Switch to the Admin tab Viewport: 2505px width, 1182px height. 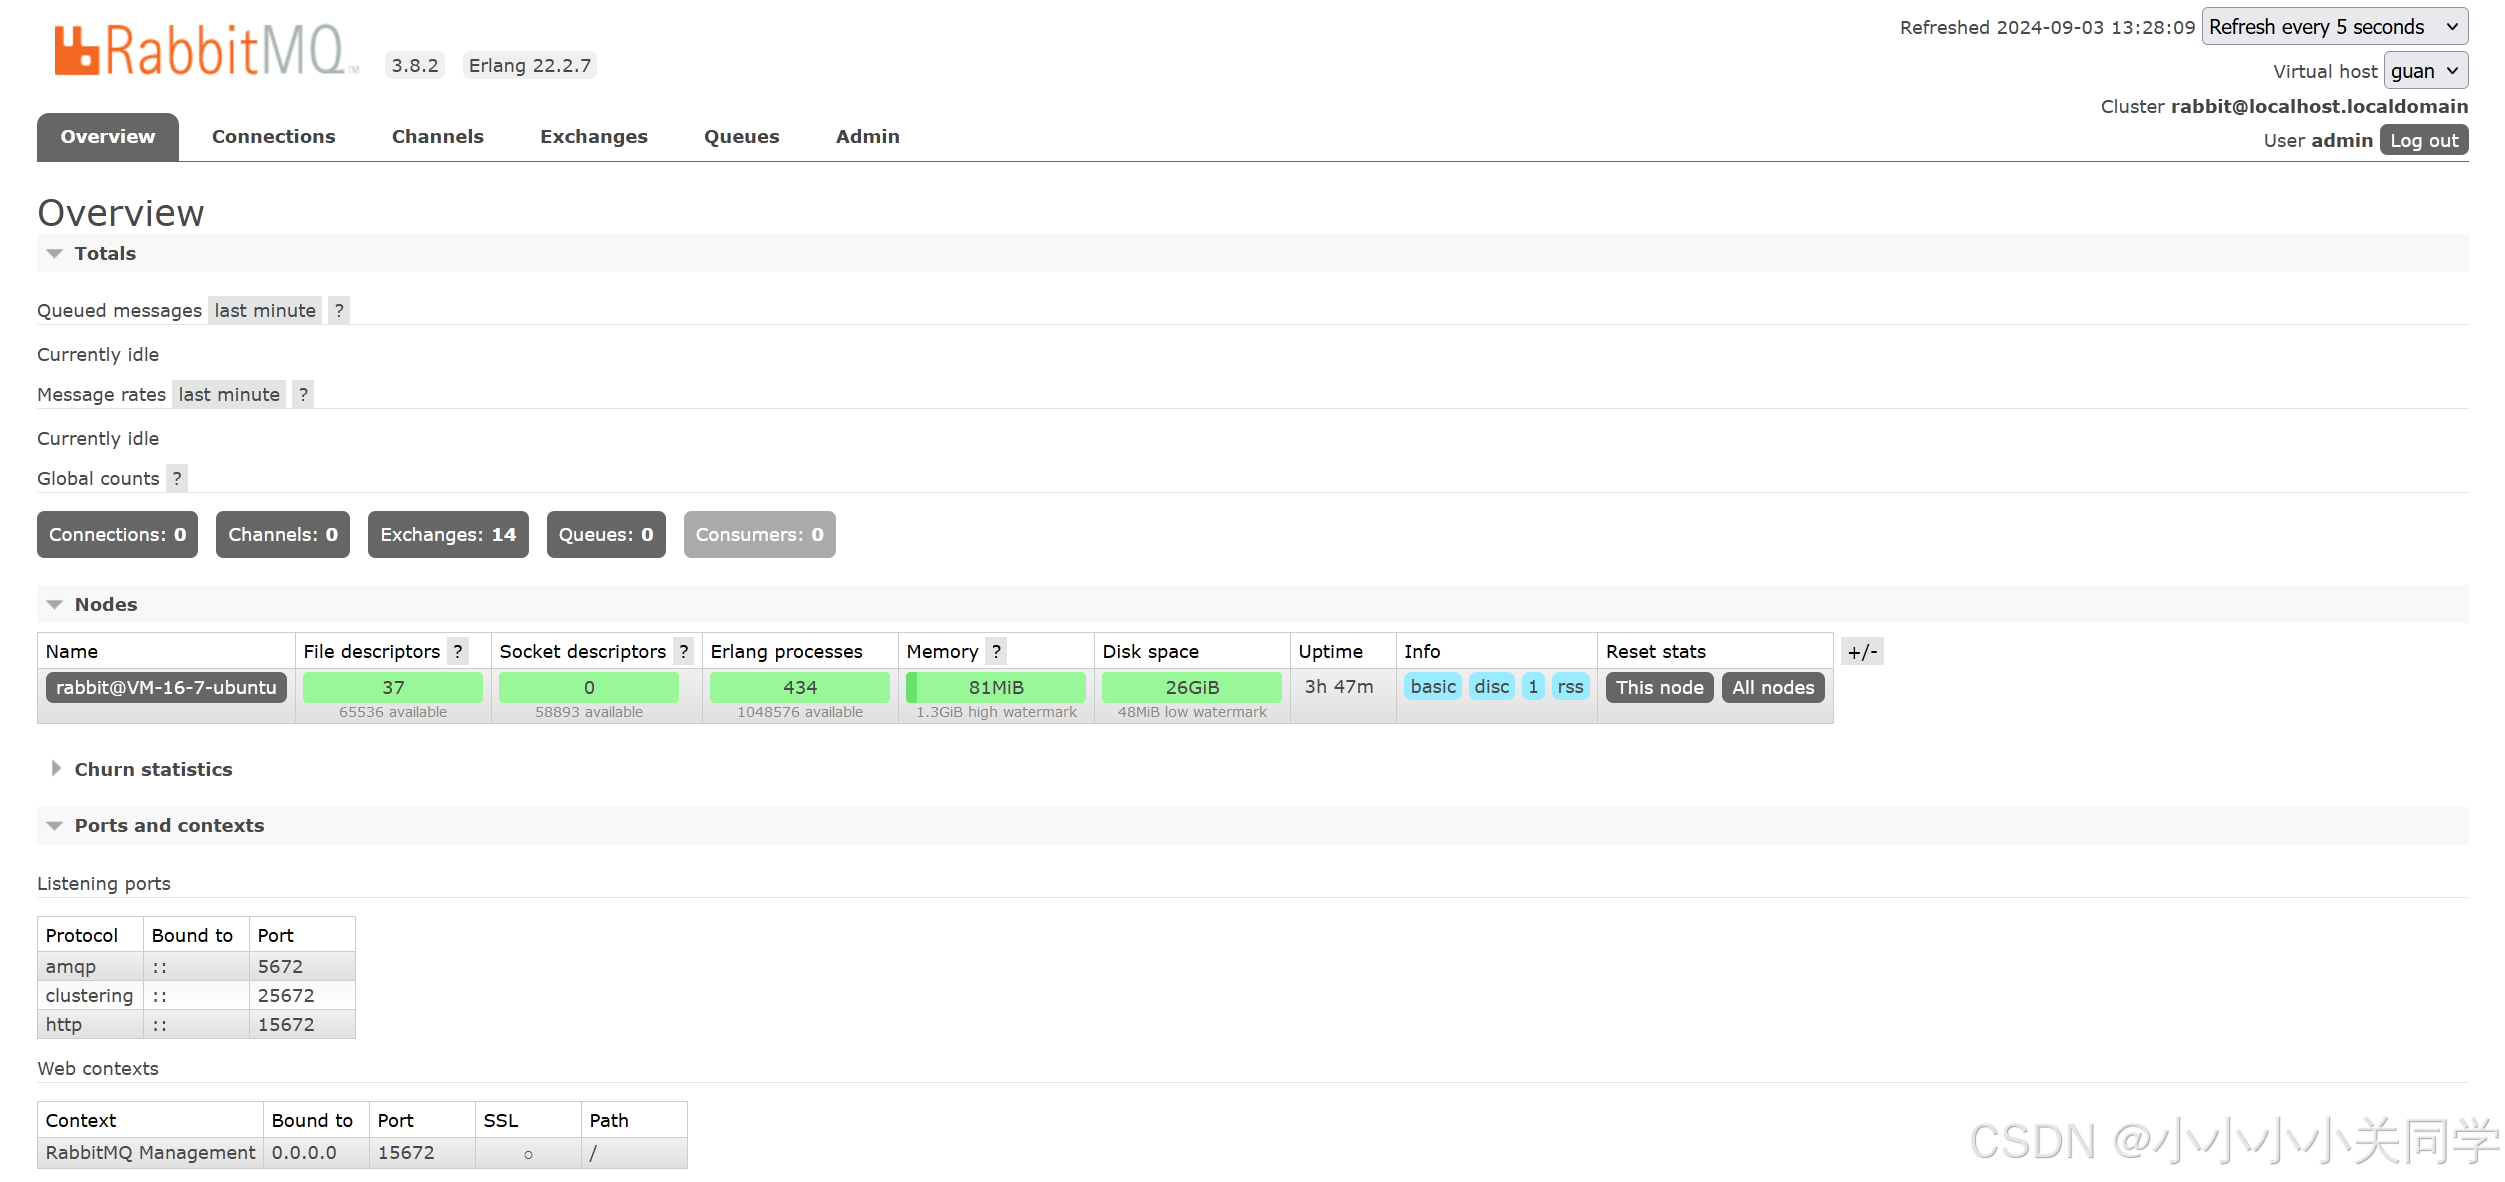[868, 137]
